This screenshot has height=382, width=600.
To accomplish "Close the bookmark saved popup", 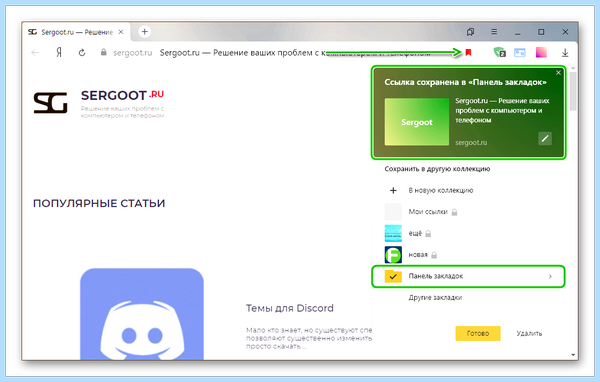I will [x=558, y=73].
